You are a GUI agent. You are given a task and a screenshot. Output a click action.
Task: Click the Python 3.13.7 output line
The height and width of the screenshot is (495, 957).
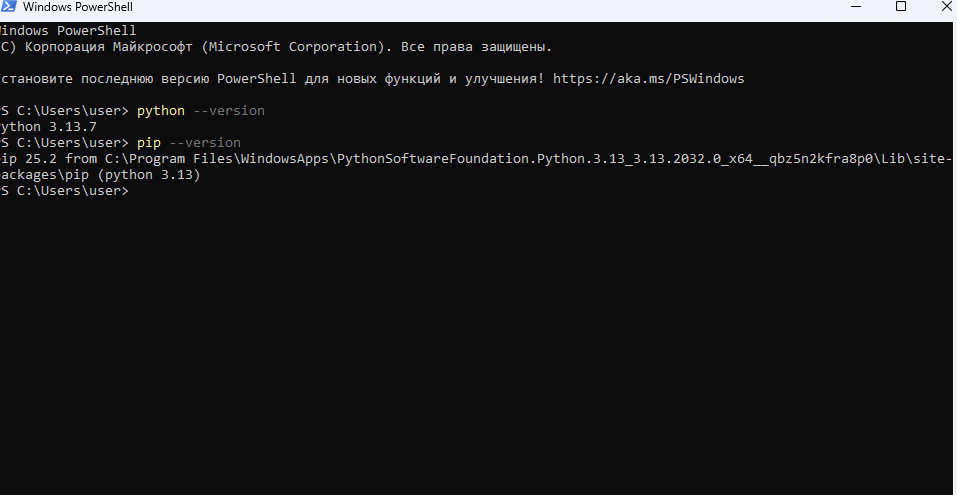48,127
